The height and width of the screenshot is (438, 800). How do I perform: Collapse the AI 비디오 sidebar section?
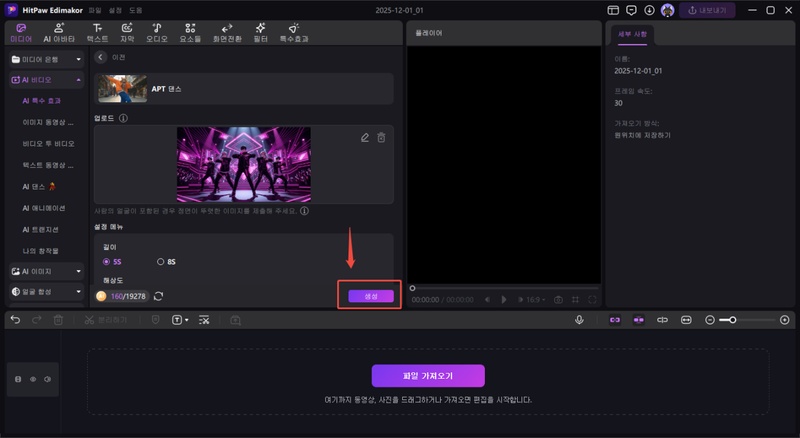pyautogui.click(x=78, y=79)
